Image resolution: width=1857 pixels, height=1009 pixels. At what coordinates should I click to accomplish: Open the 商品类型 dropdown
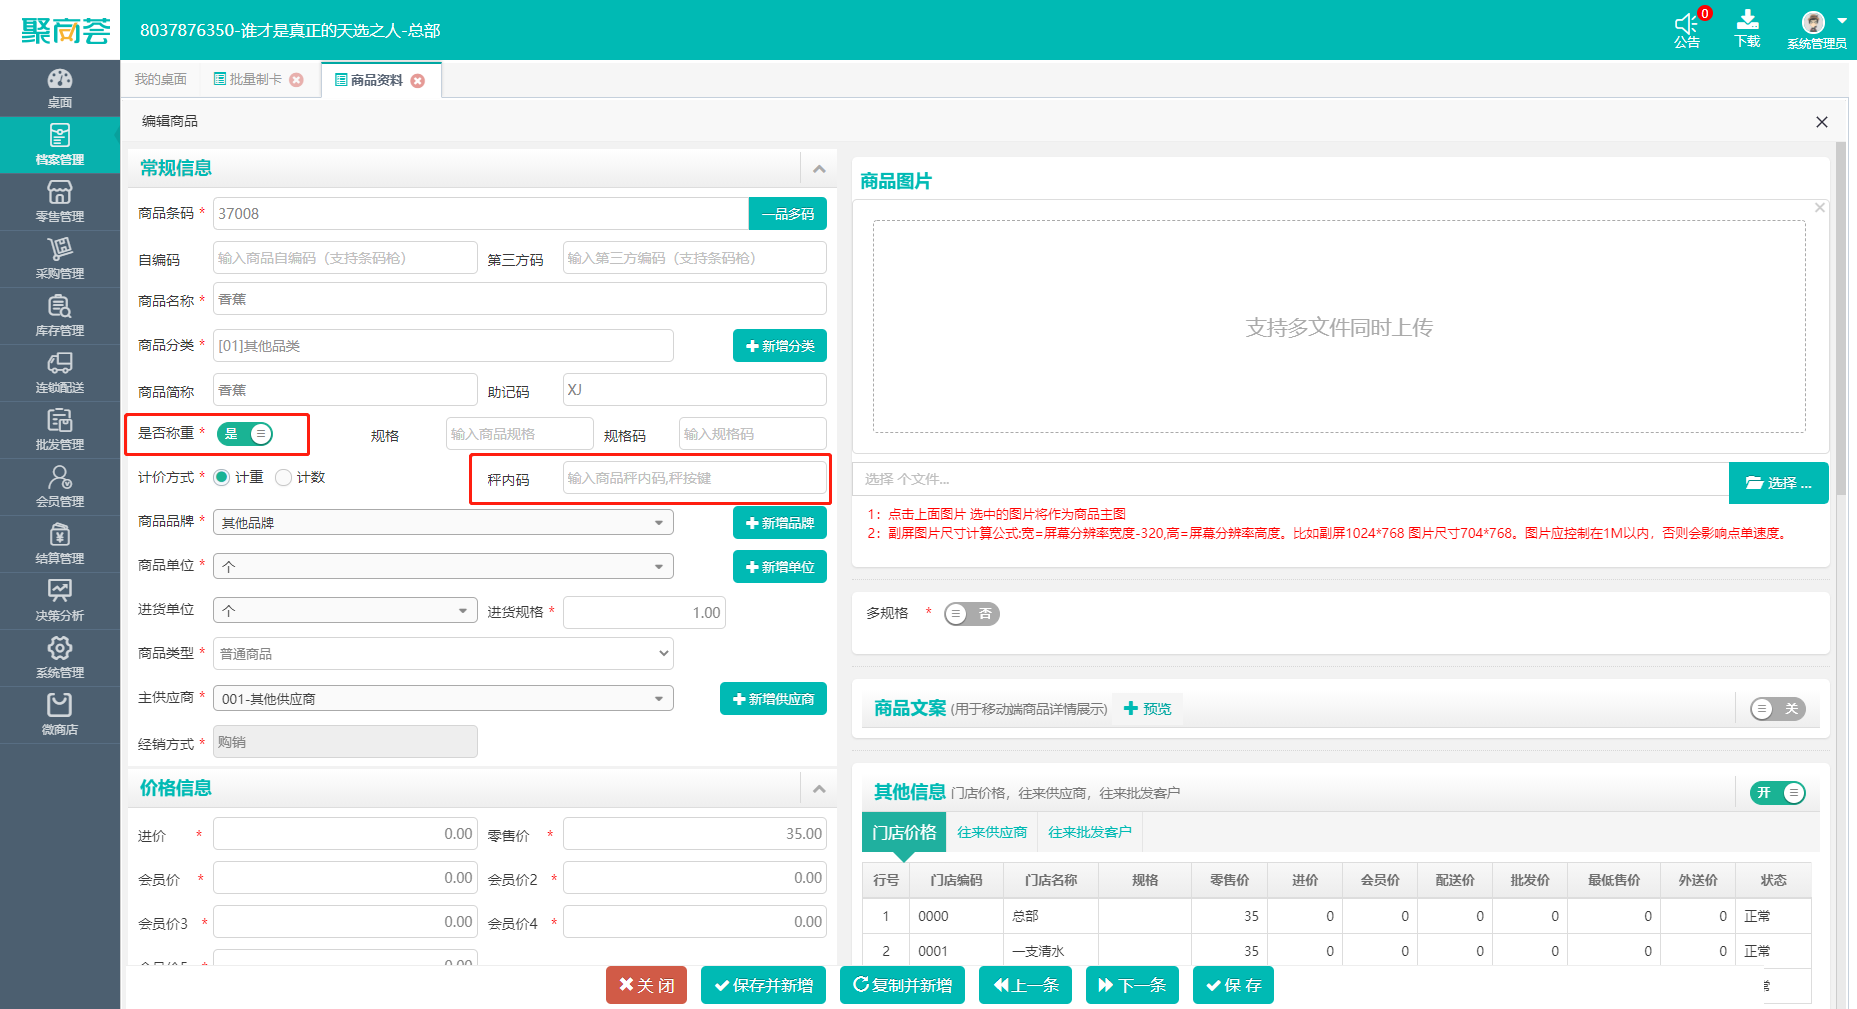click(443, 654)
